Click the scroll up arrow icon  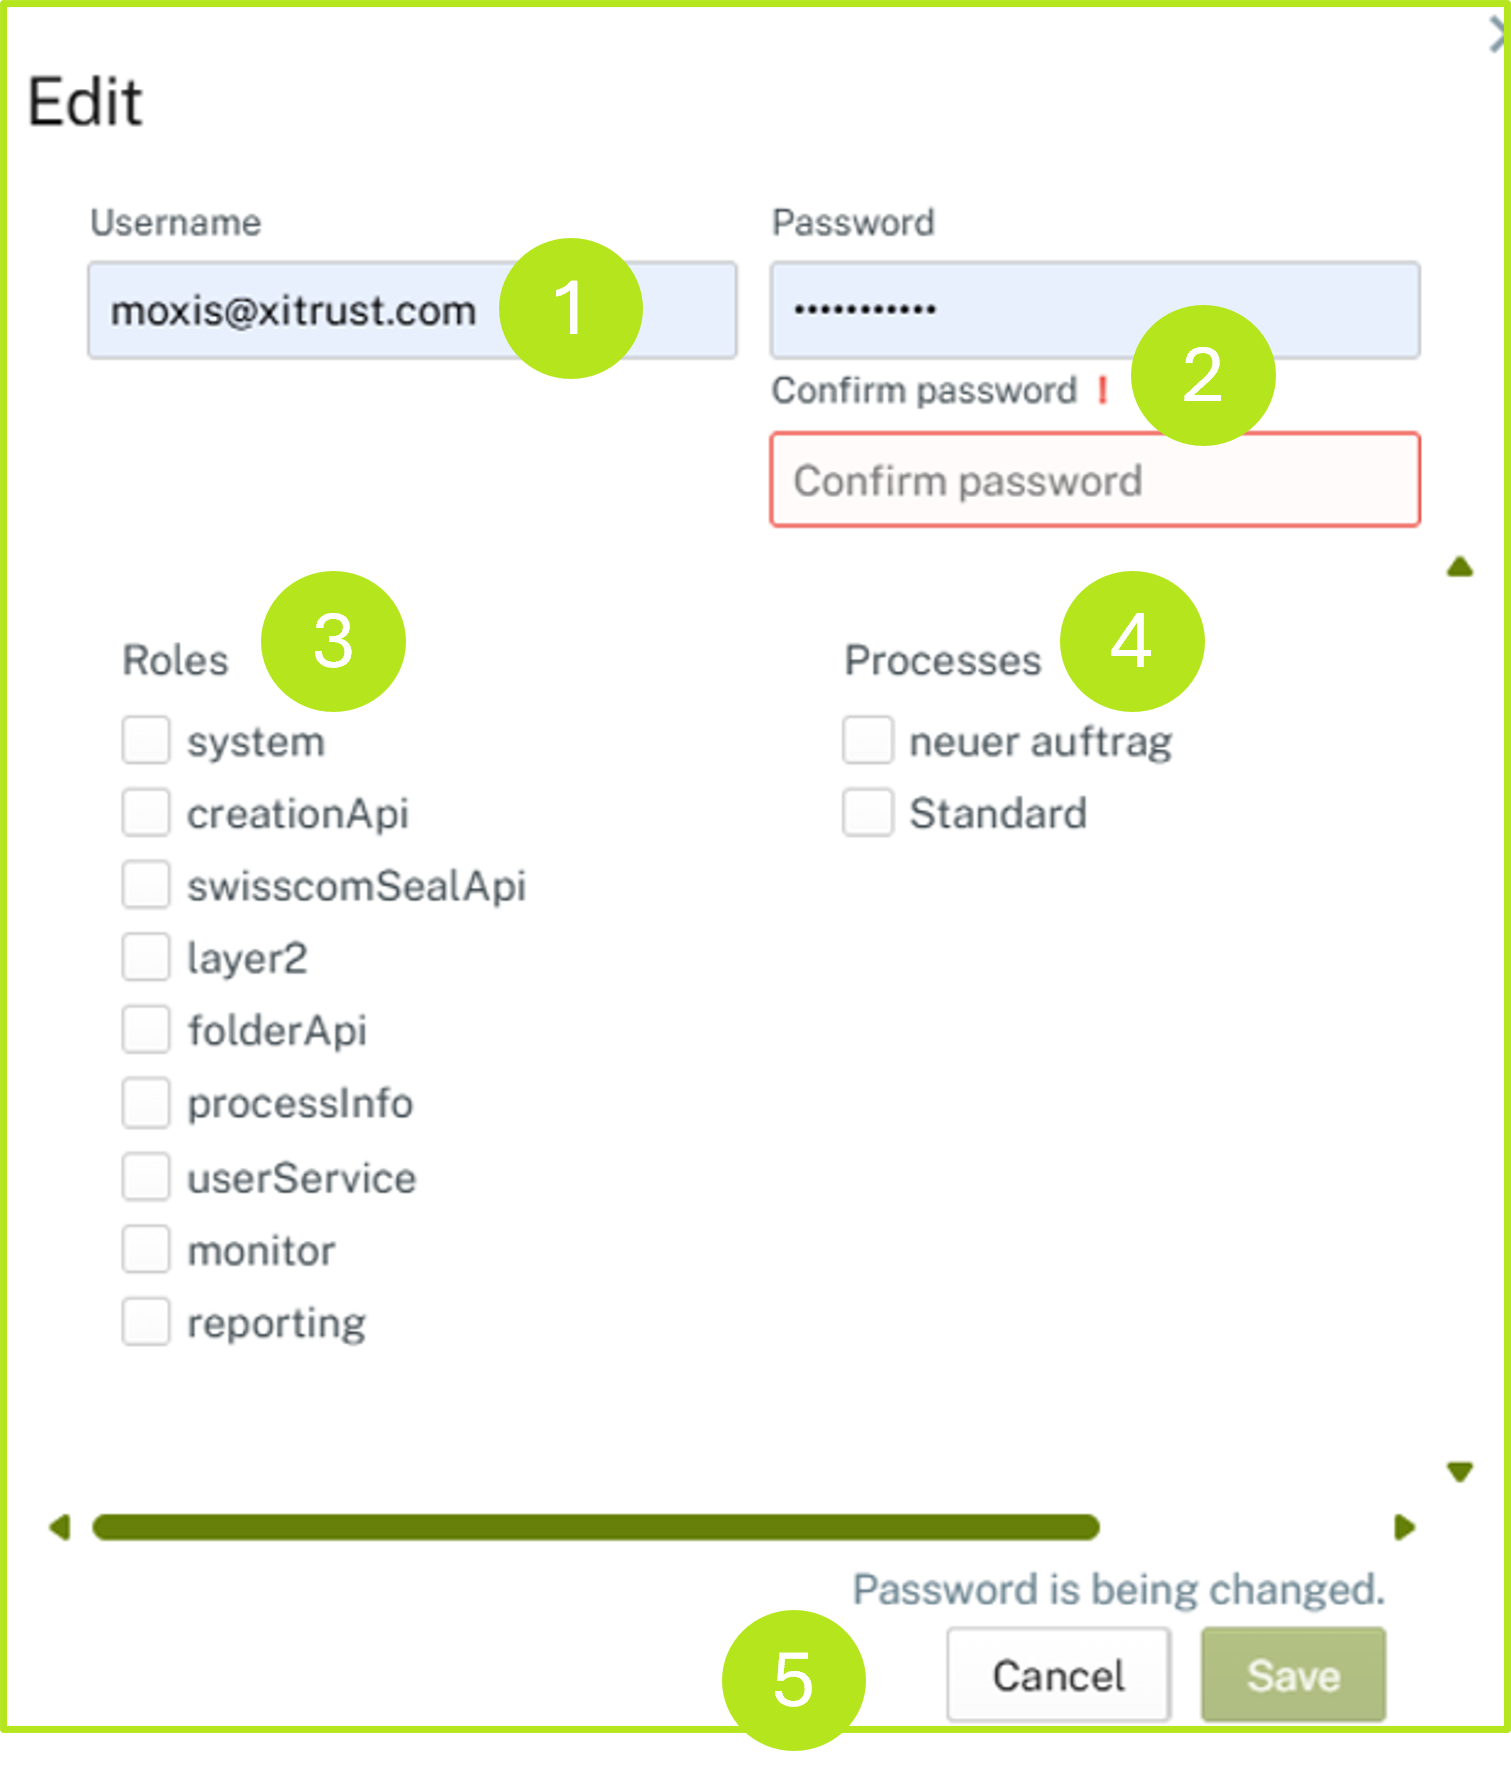[1459, 567]
